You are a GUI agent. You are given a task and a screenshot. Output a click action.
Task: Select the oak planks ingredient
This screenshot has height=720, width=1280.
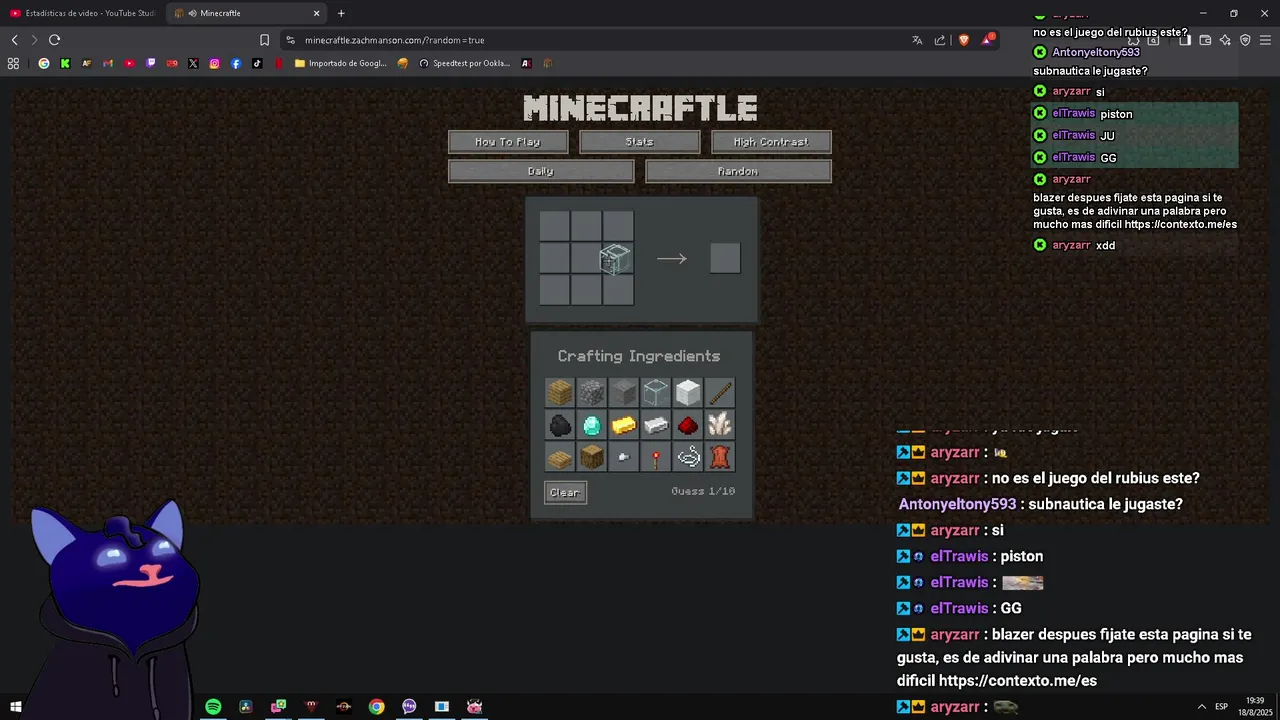560,393
